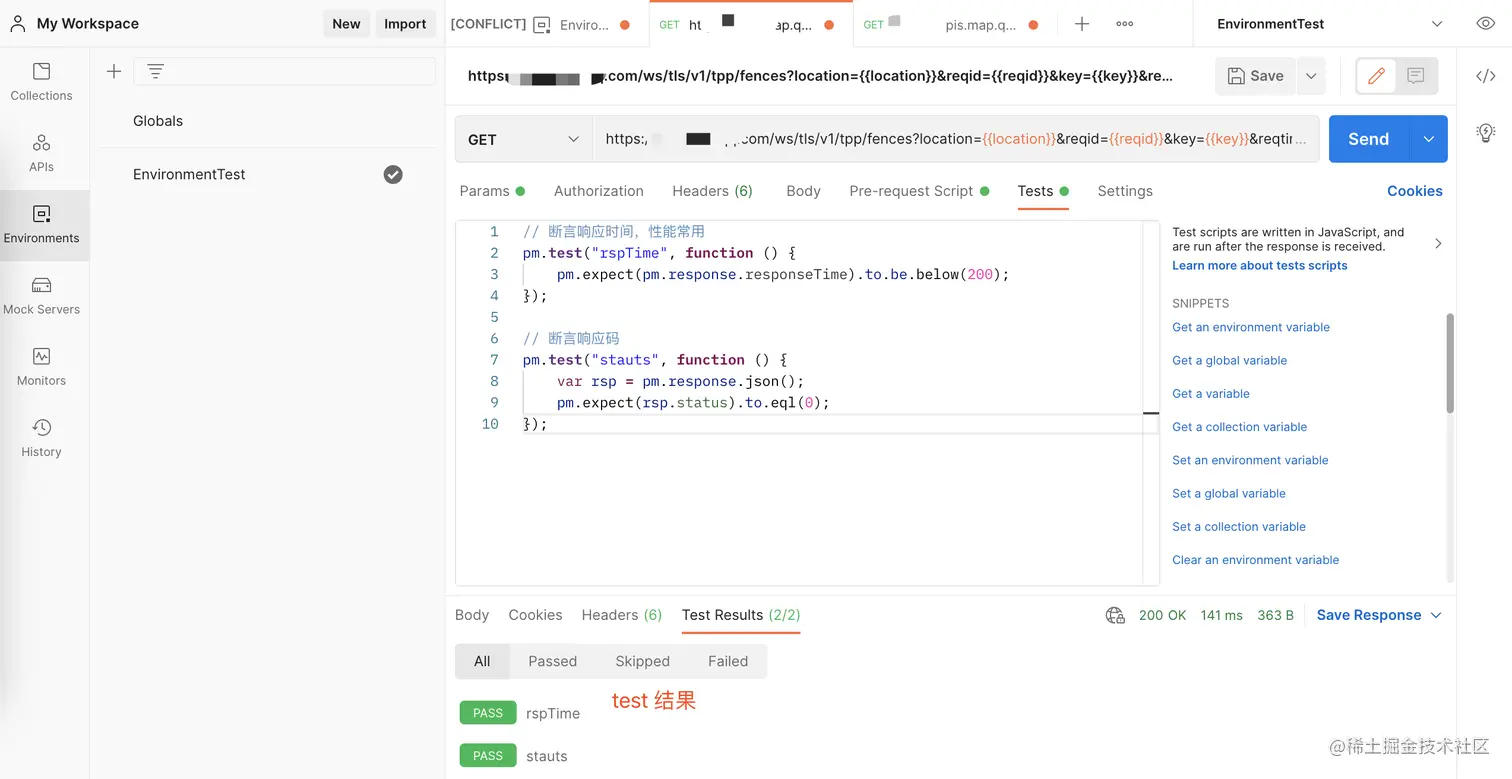Switch to the Settings tab

pos(1125,191)
